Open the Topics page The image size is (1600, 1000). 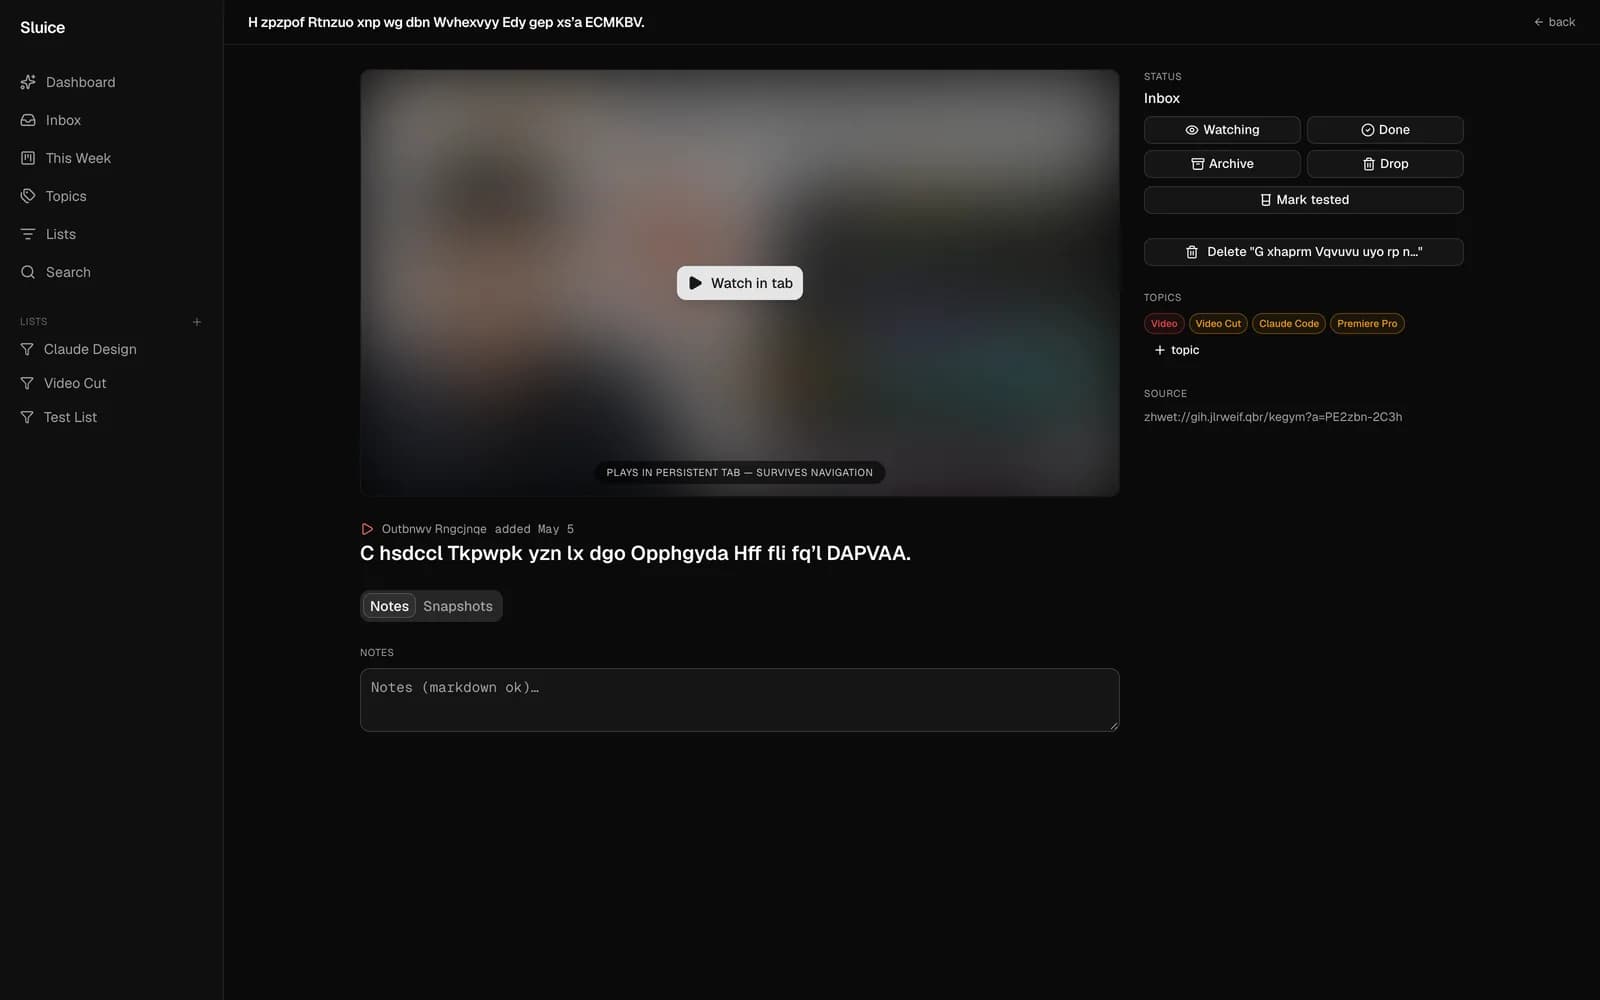[54, 196]
